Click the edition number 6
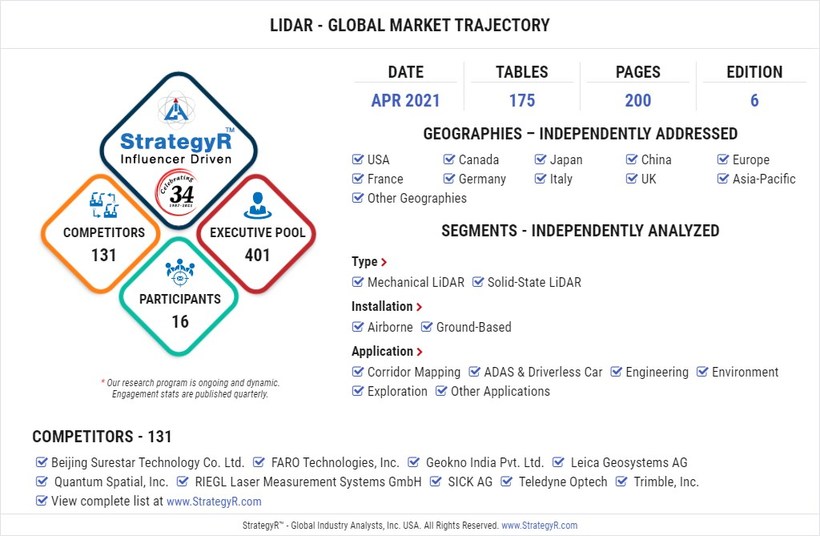This screenshot has height=536, width=820. 754,100
